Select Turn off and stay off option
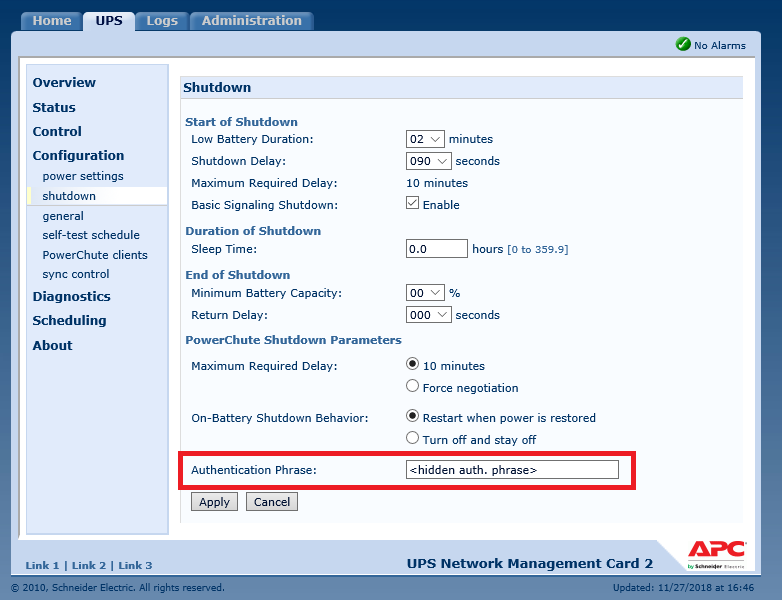 tap(412, 437)
